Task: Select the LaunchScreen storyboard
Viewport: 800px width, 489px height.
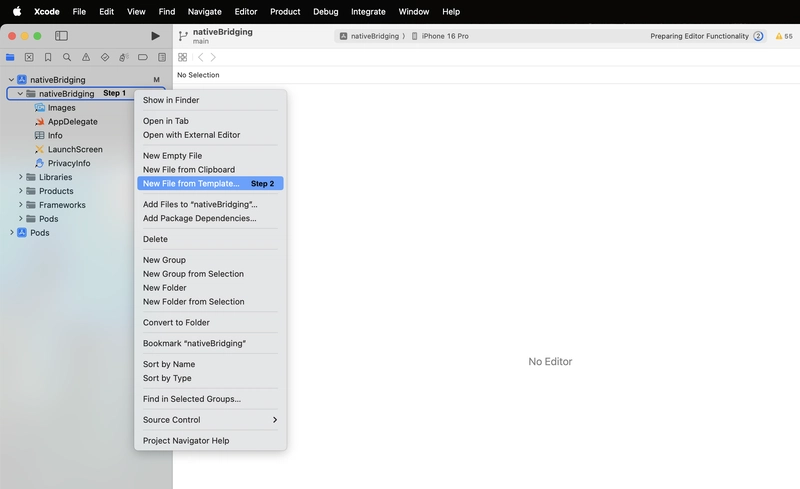Action: (75, 149)
